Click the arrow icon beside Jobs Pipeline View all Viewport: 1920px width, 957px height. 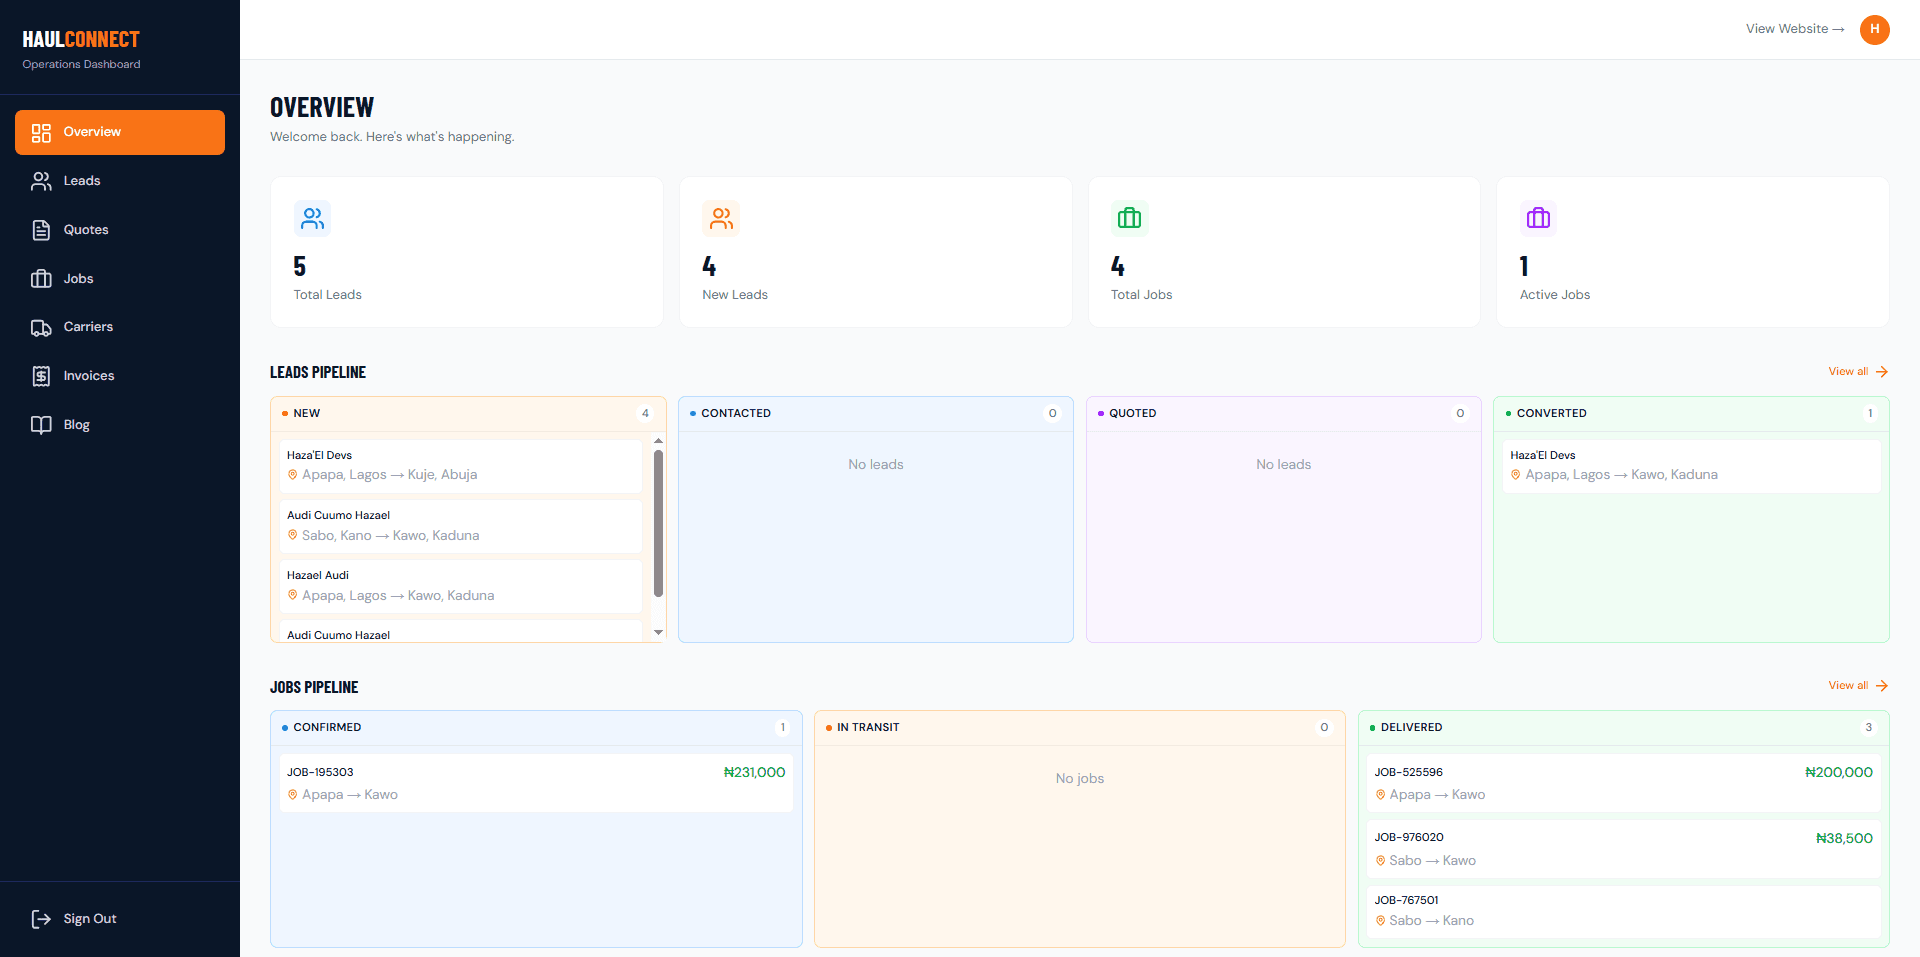[1882, 686]
